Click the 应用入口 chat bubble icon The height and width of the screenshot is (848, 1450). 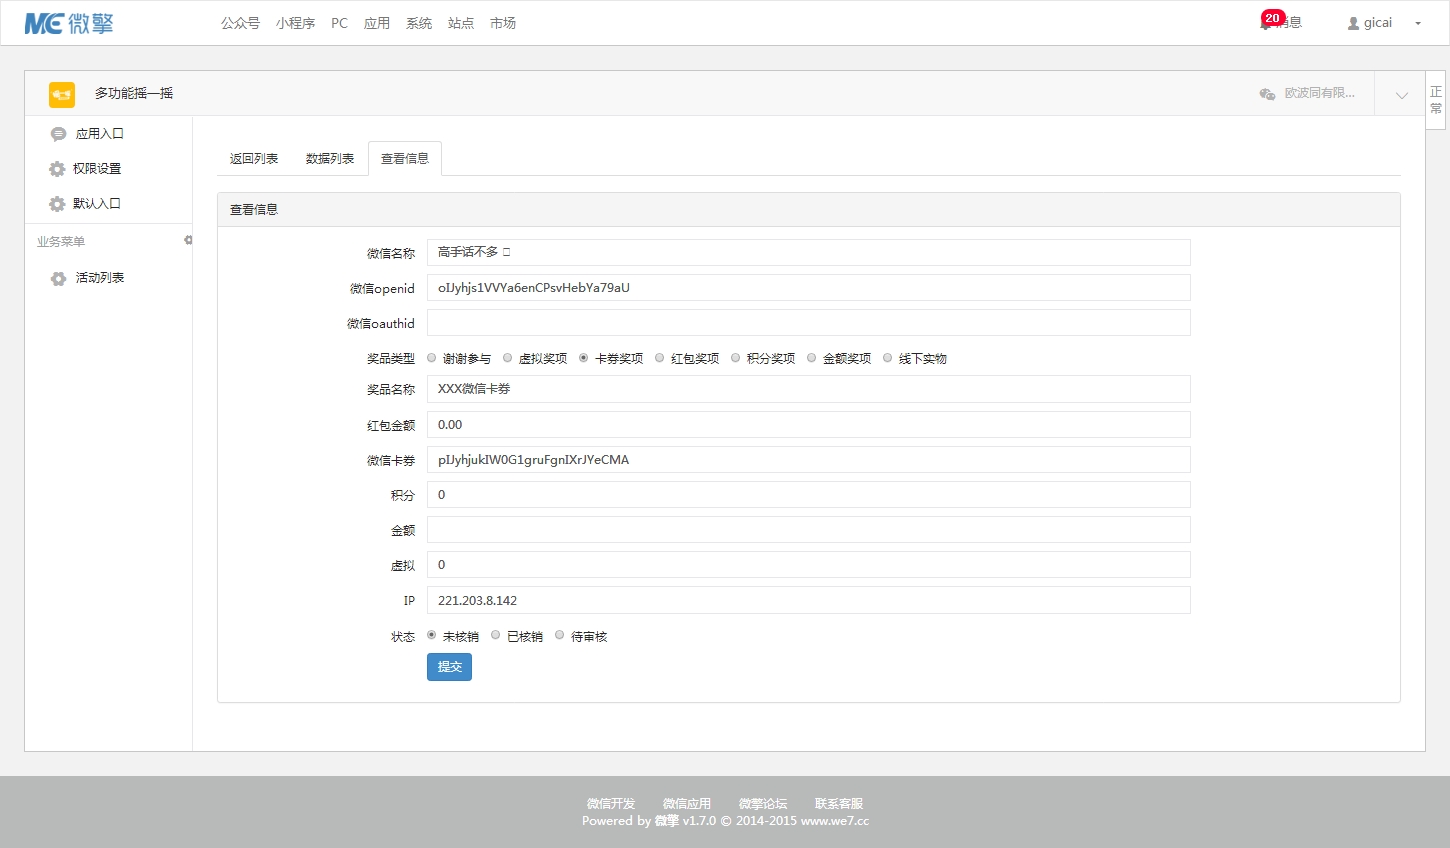[58, 134]
